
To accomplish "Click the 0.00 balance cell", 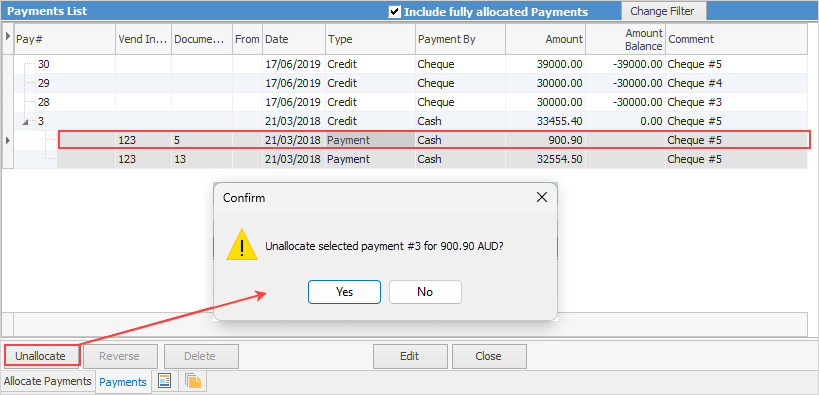I will pyautogui.click(x=625, y=121).
